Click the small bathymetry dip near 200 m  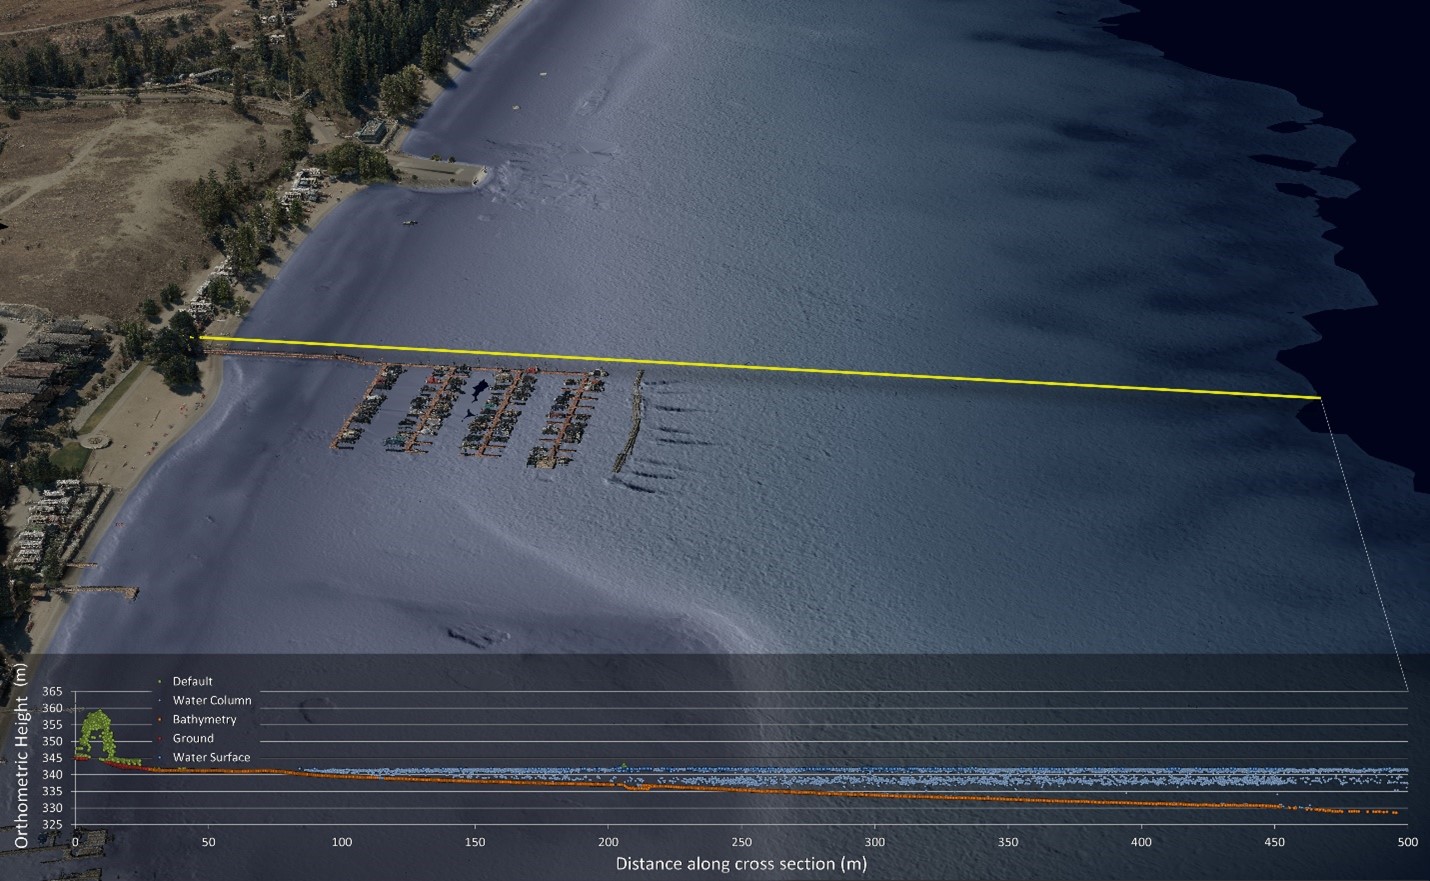[636, 787]
